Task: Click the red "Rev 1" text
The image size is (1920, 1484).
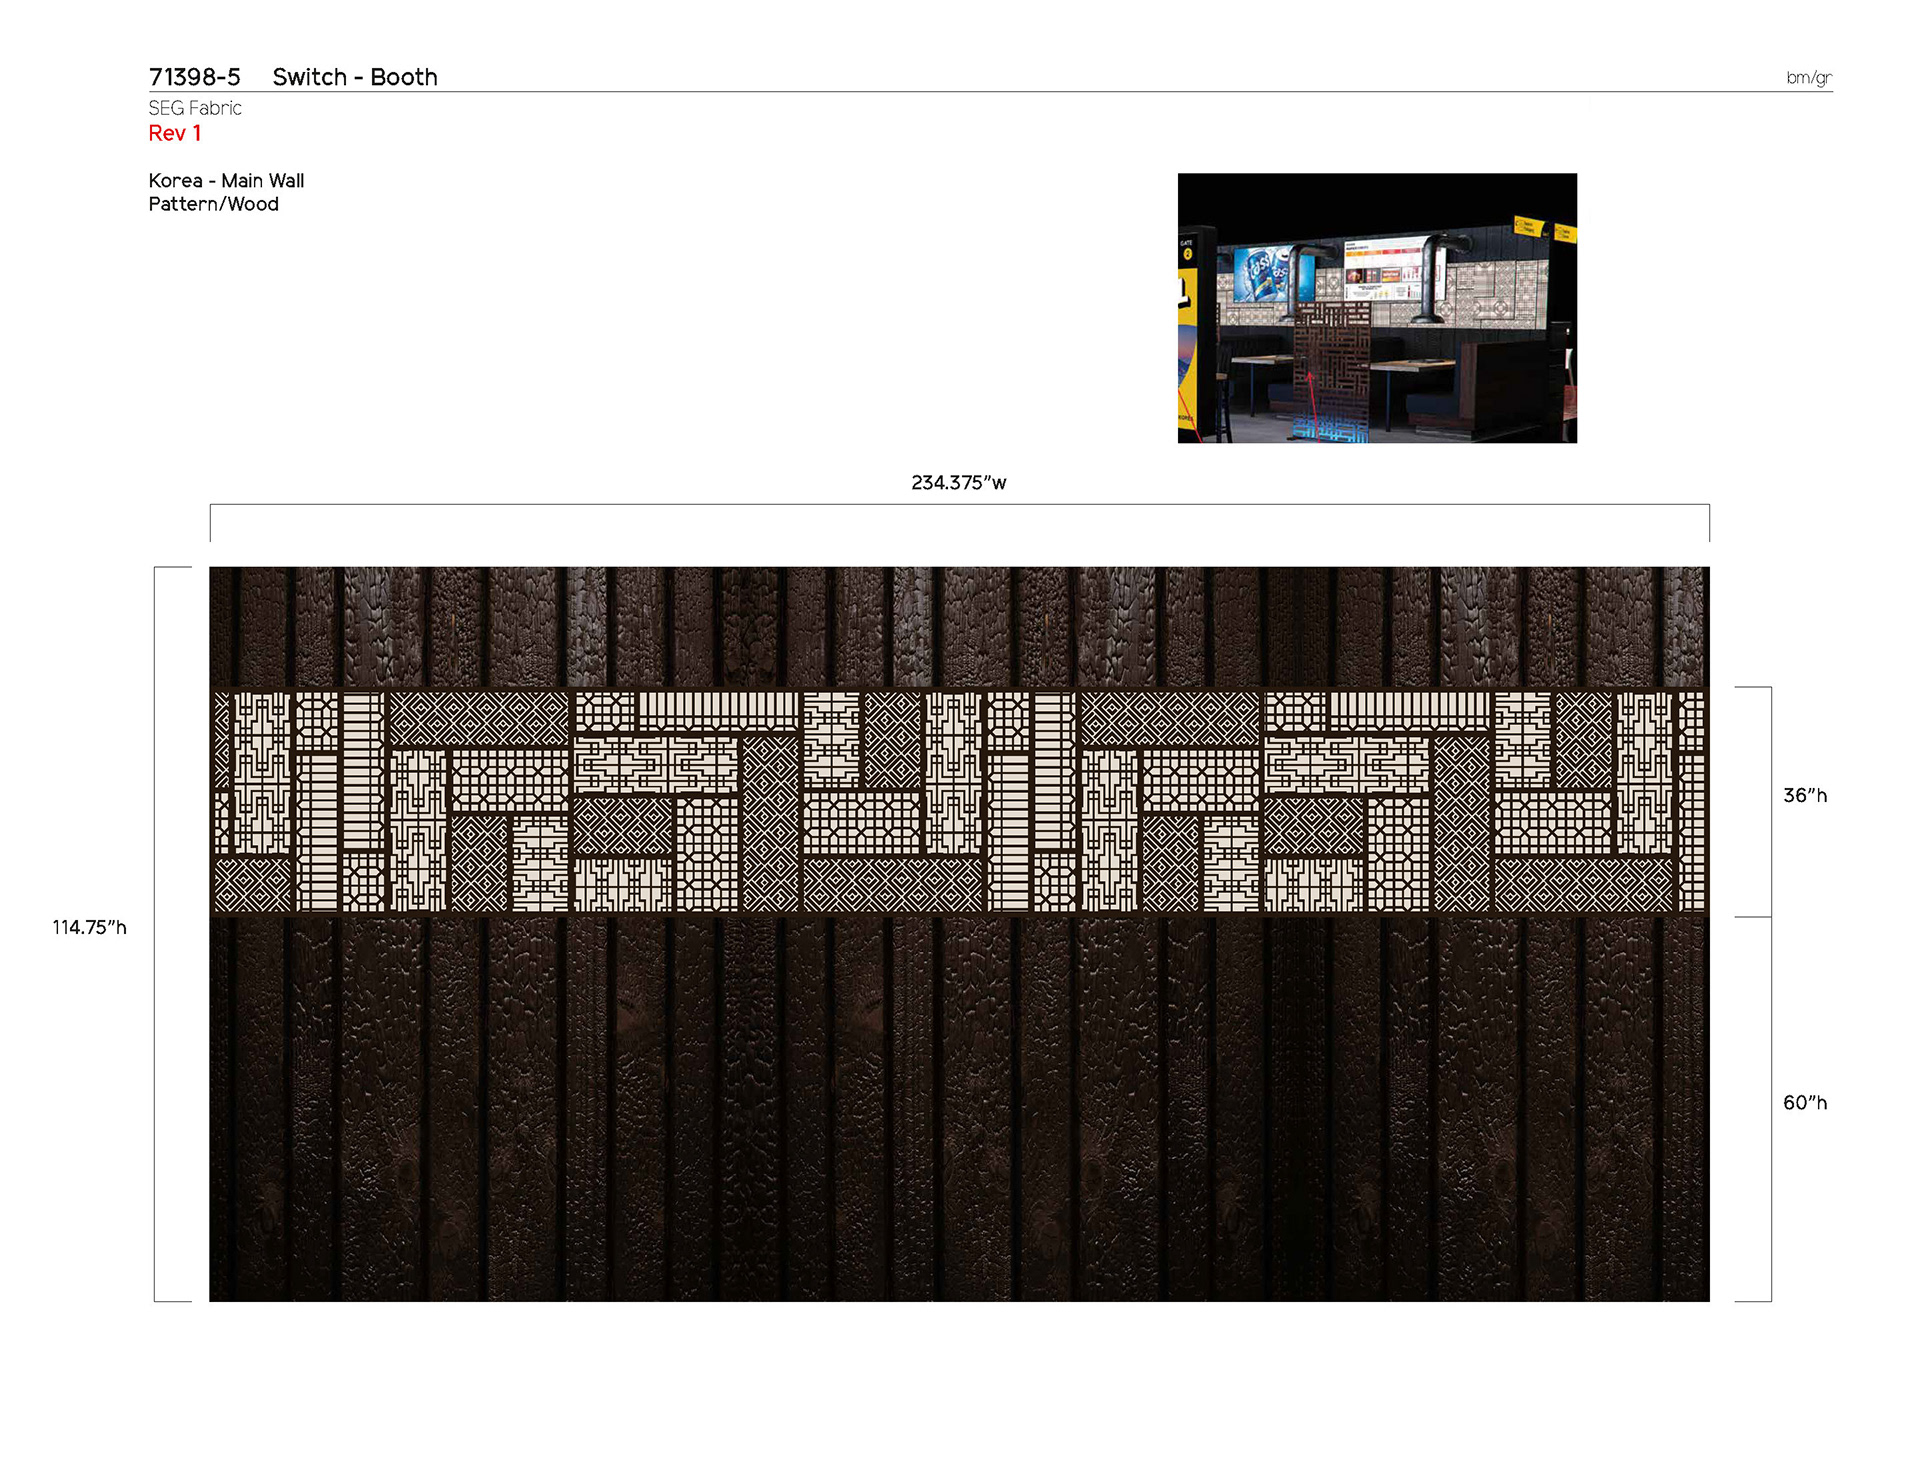Action: (x=175, y=133)
